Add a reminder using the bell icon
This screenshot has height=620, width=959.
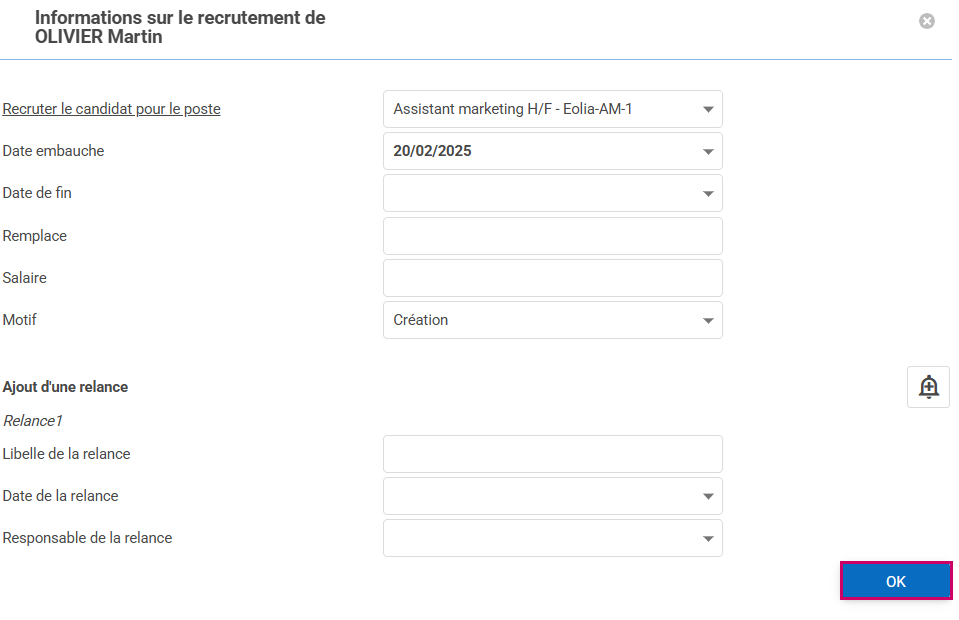coord(928,387)
